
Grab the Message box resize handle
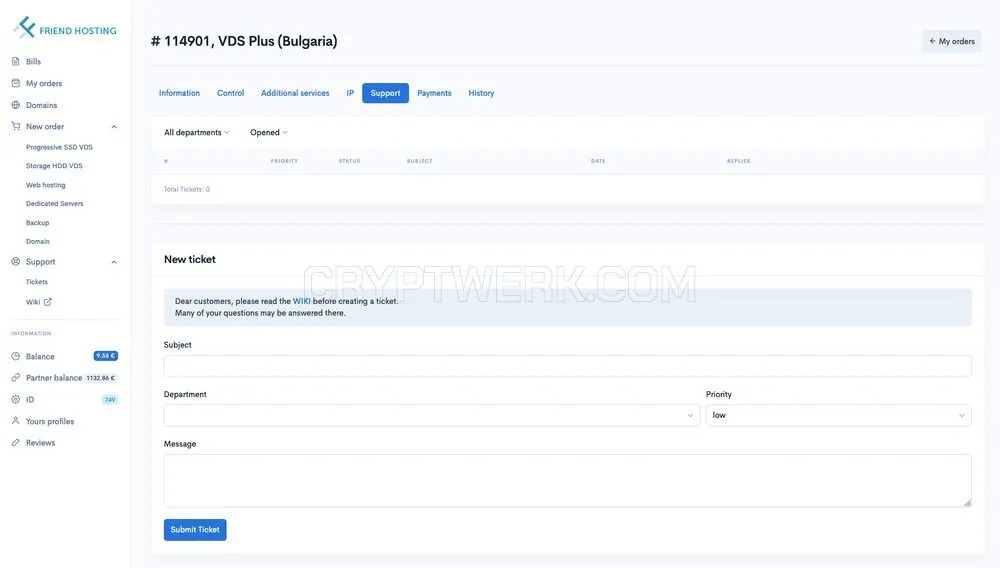[x=967, y=502]
